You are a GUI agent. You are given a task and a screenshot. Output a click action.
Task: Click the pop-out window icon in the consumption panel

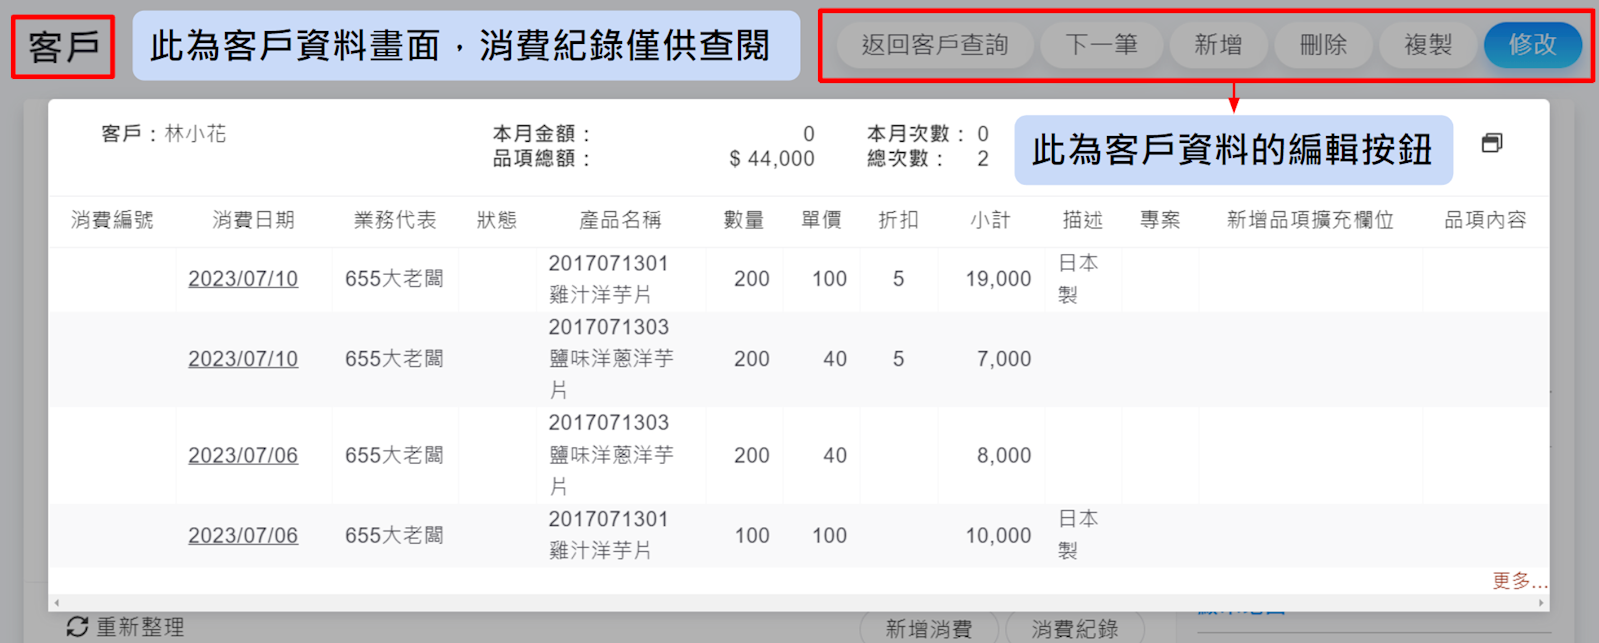pyautogui.click(x=1491, y=143)
